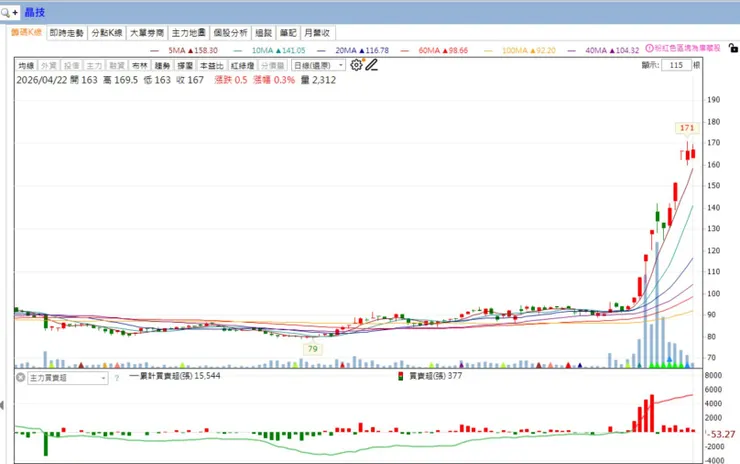Viewport: 740px width, 464px height.
Task: Click the info icon beside the pink zone note
Action: (649, 48)
